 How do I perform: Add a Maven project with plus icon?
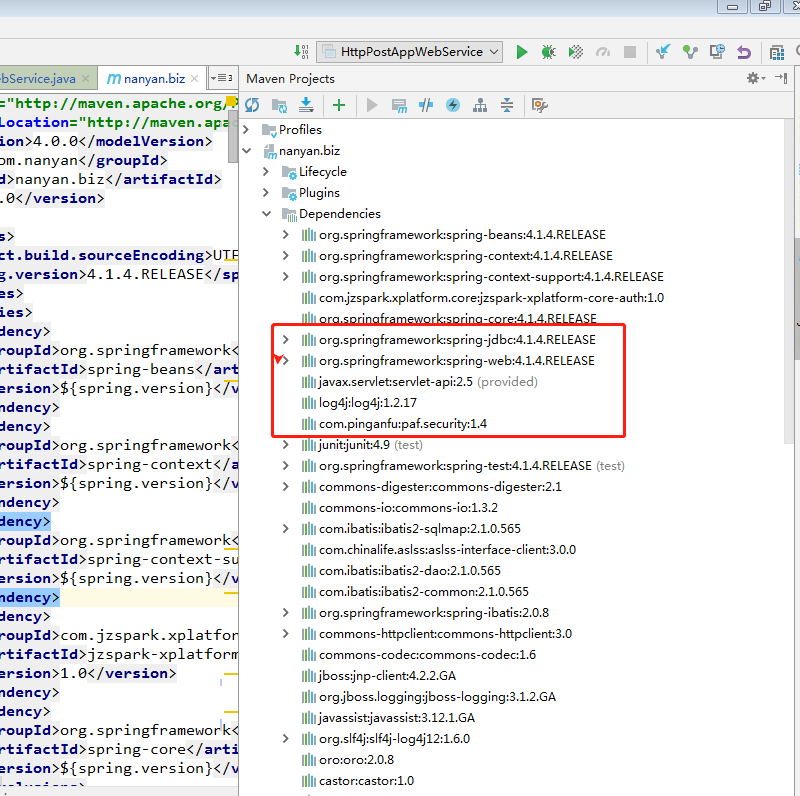[339, 105]
